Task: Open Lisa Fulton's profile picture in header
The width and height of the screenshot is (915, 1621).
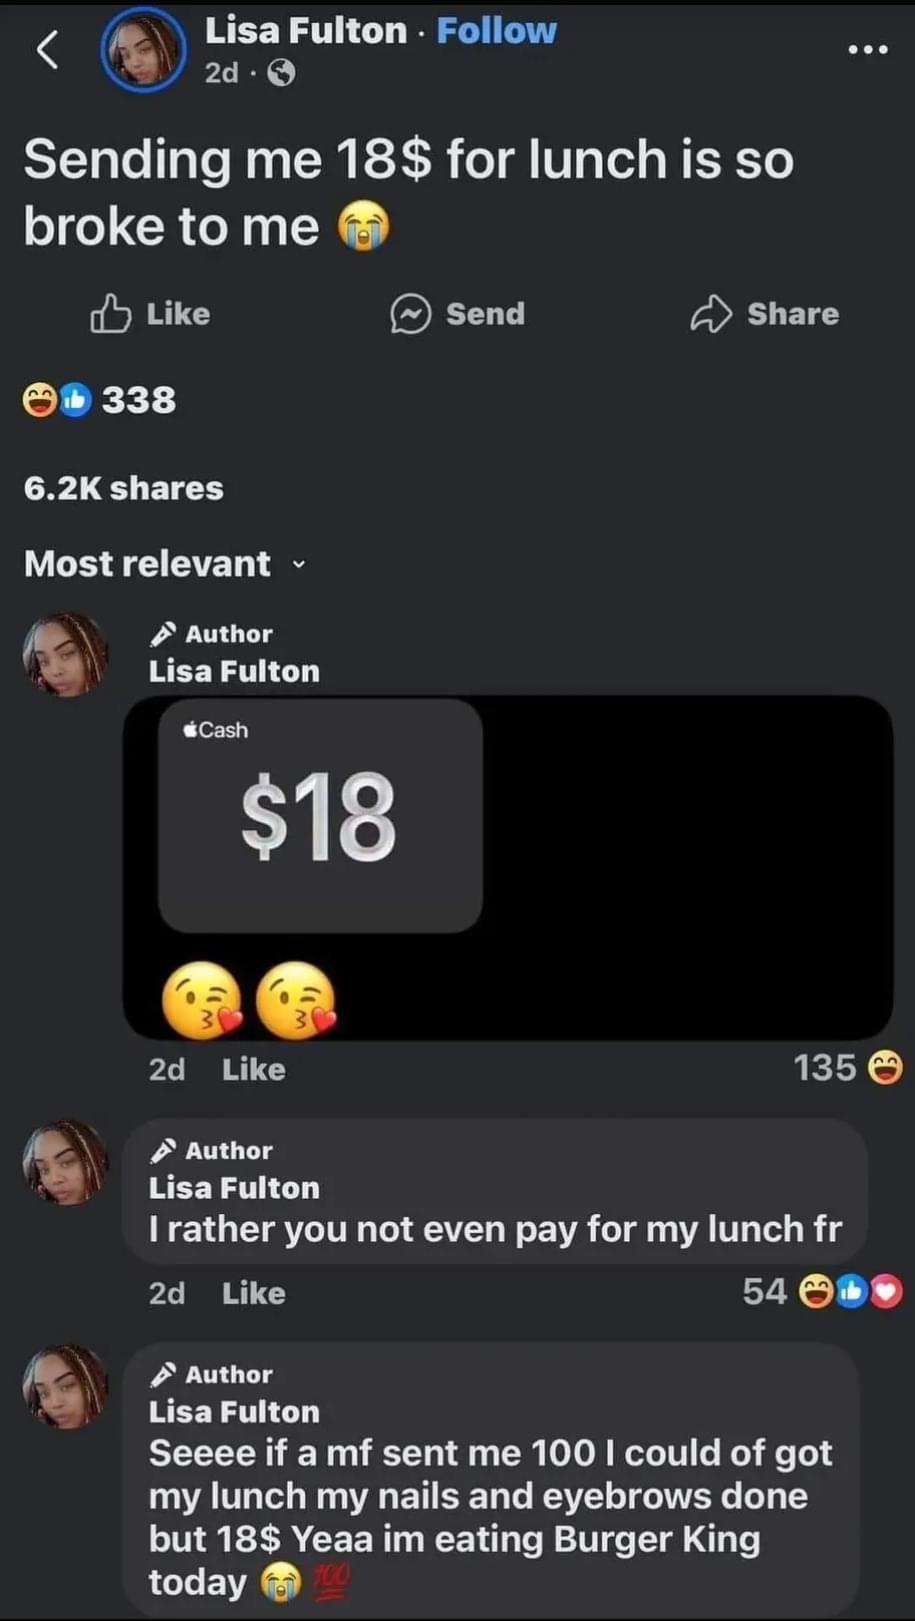Action: point(144,50)
